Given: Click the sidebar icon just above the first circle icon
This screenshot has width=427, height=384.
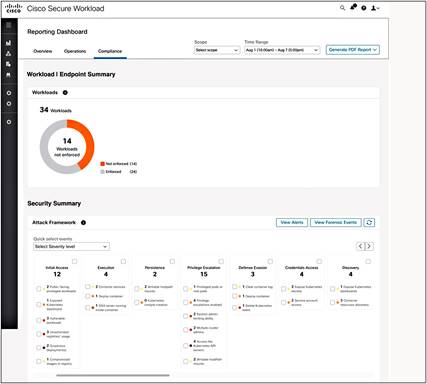Looking at the screenshot, I should (x=9, y=75).
